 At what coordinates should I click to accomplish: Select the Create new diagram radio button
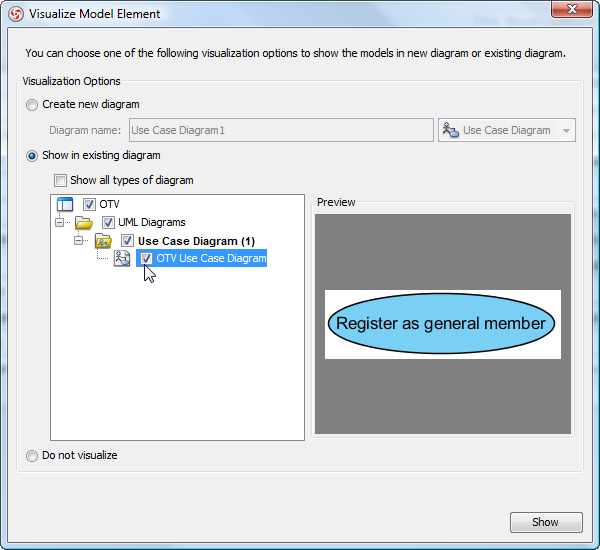point(32,104)
